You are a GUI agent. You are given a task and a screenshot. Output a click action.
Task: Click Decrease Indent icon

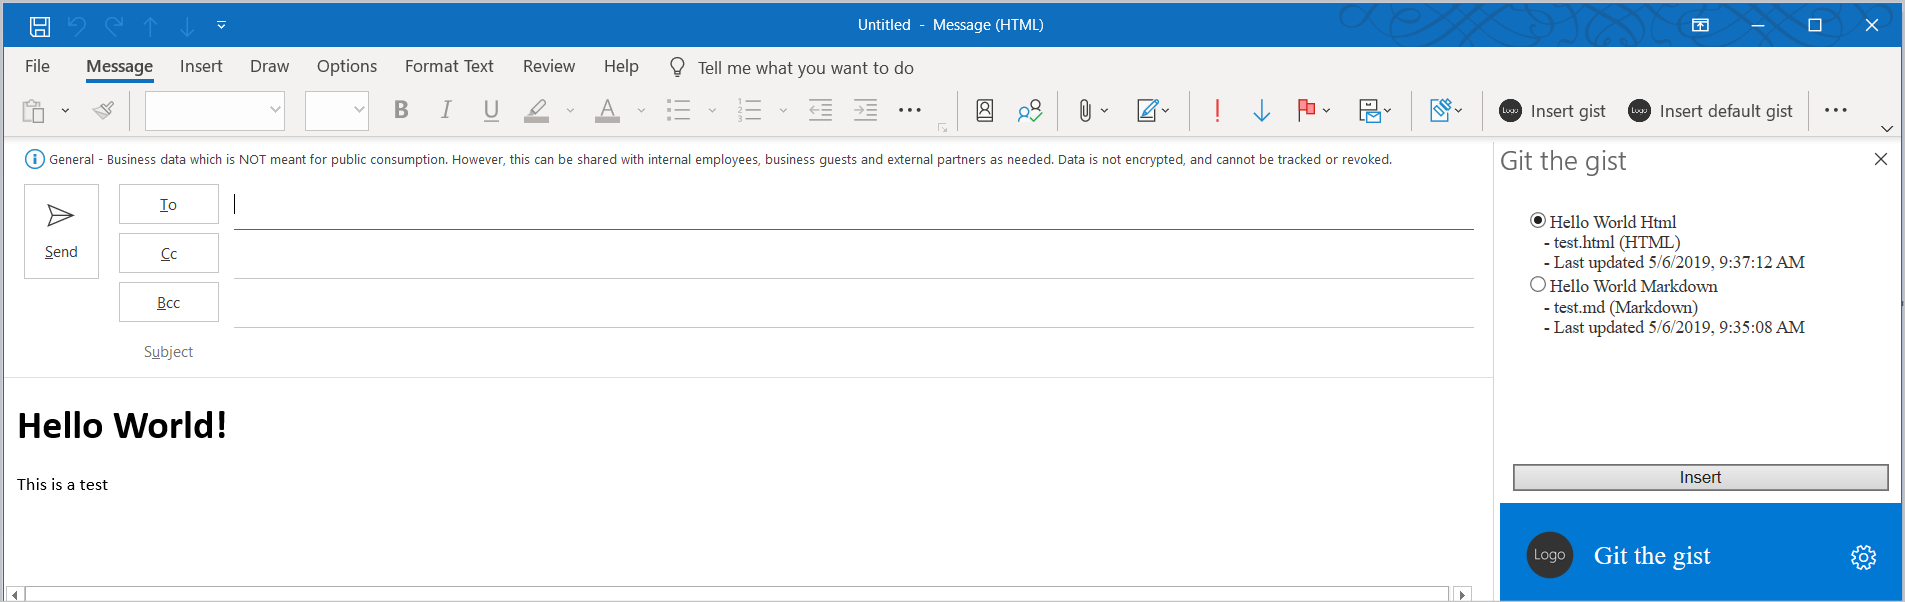[821, 110]
